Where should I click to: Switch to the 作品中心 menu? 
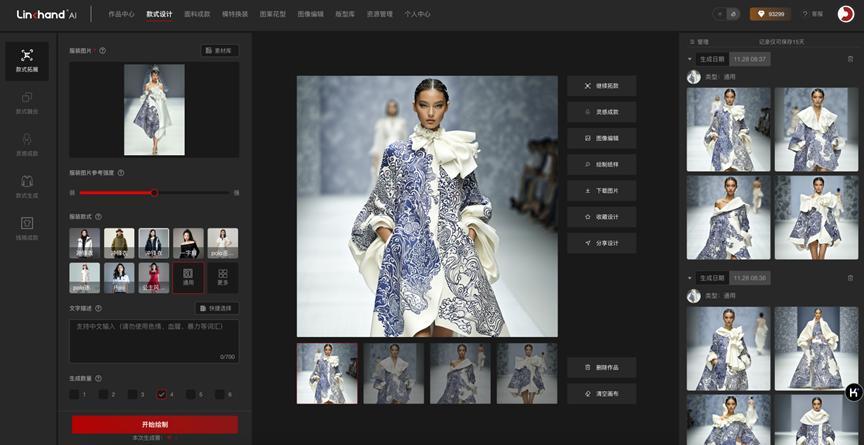click(x=121, y=14)
